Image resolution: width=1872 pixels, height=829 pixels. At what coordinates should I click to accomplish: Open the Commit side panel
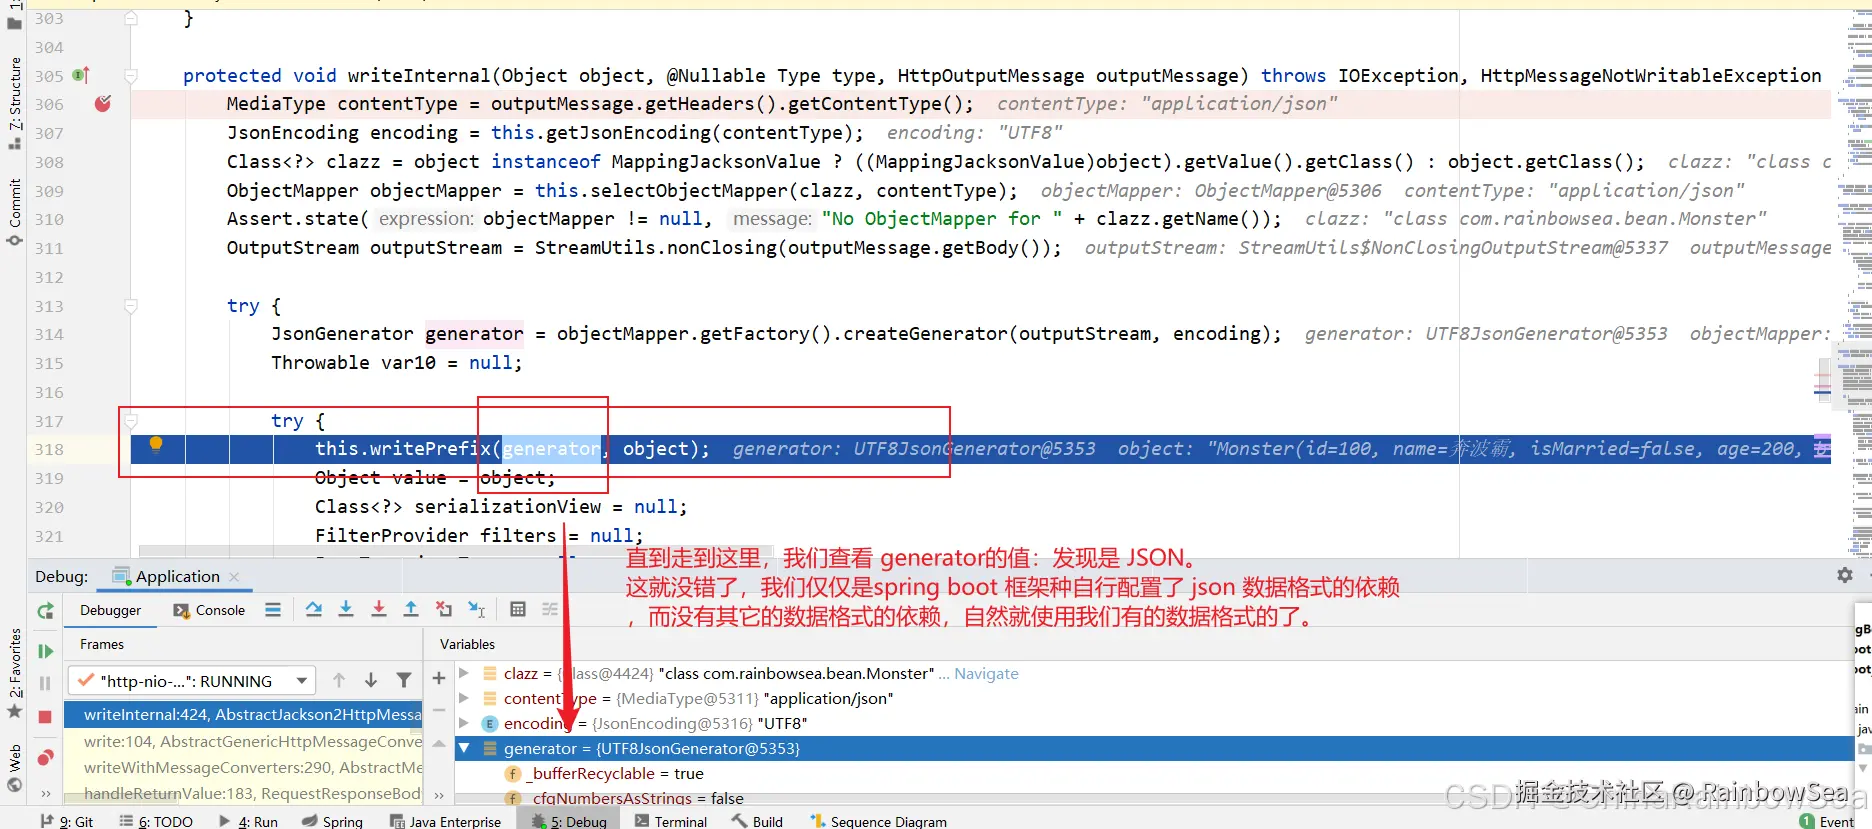pyautogui.click(x=14, y=212)
